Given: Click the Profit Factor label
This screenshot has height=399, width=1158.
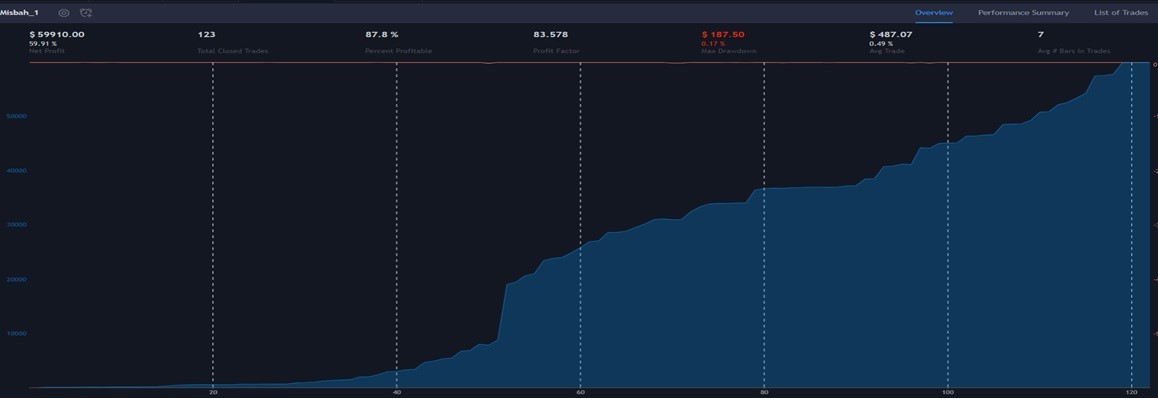Looking at the screenshot, I should coord(555,51).
